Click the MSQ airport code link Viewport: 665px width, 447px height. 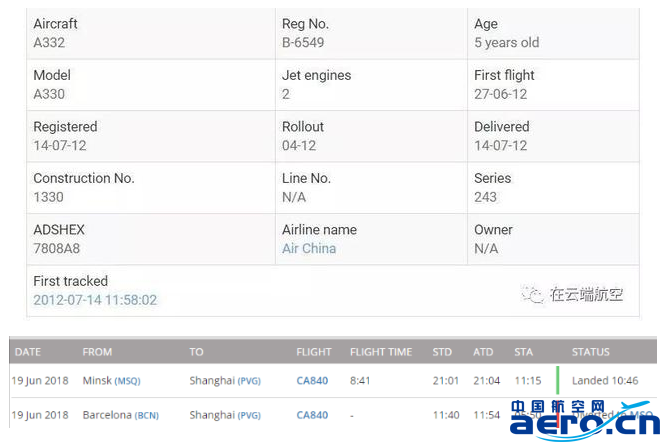tap(127, 381)
